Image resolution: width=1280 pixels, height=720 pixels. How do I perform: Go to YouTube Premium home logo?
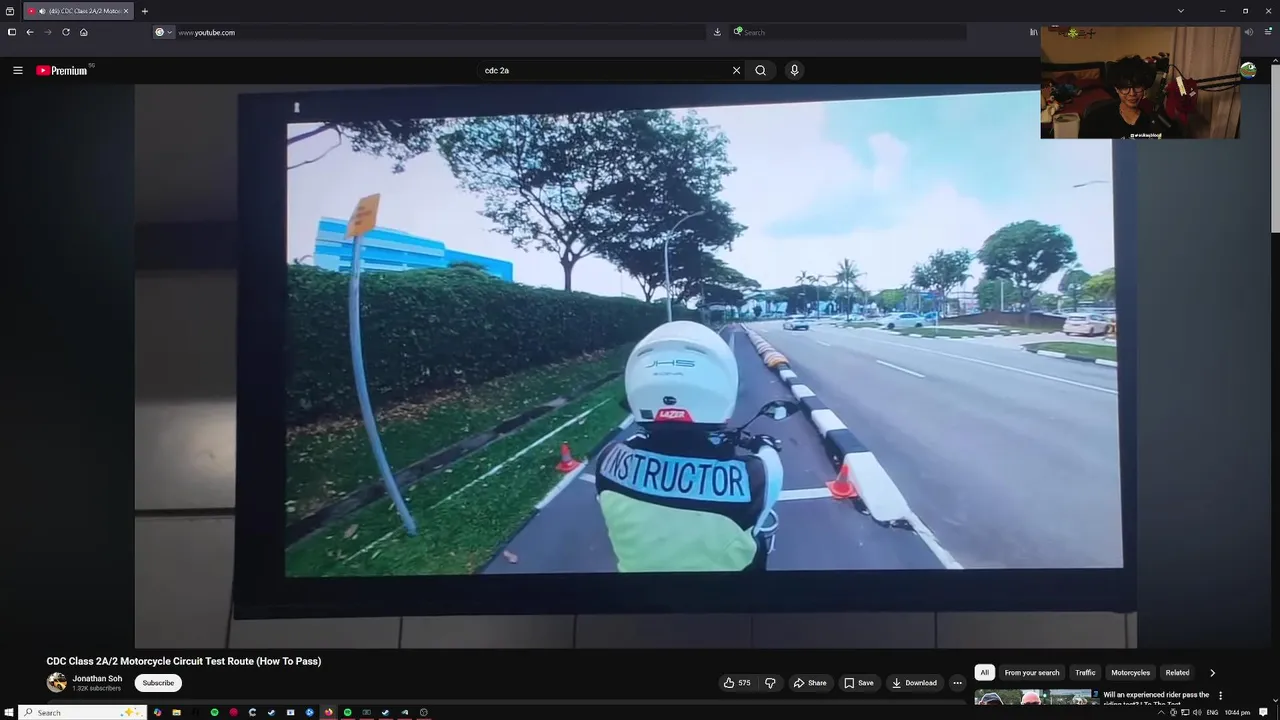click(x=62, y=70)
